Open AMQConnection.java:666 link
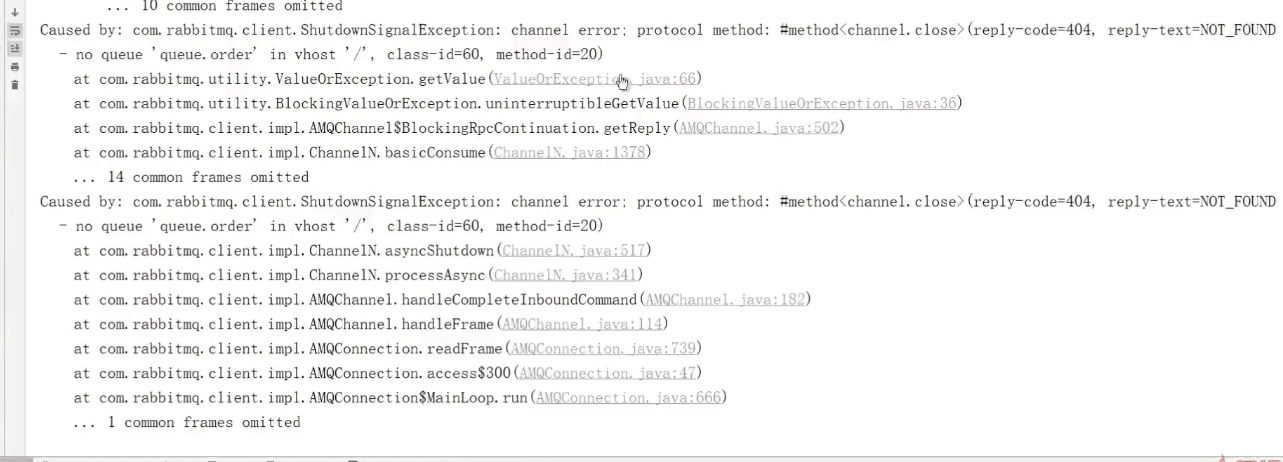The height and width of the screenshot is (462, 1283). pyautogui.click(x=629, y=397)
